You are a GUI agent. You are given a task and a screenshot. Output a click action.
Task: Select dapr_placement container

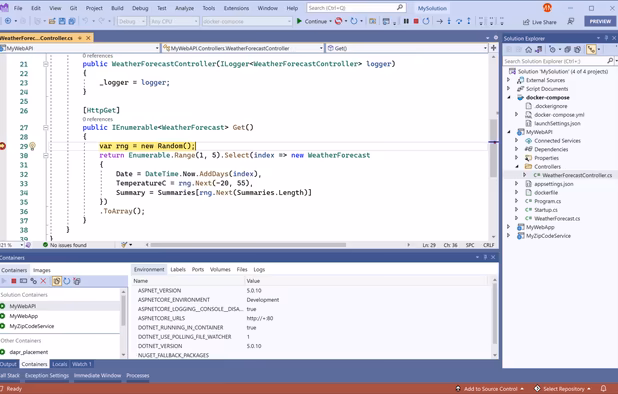pos(28,352)
